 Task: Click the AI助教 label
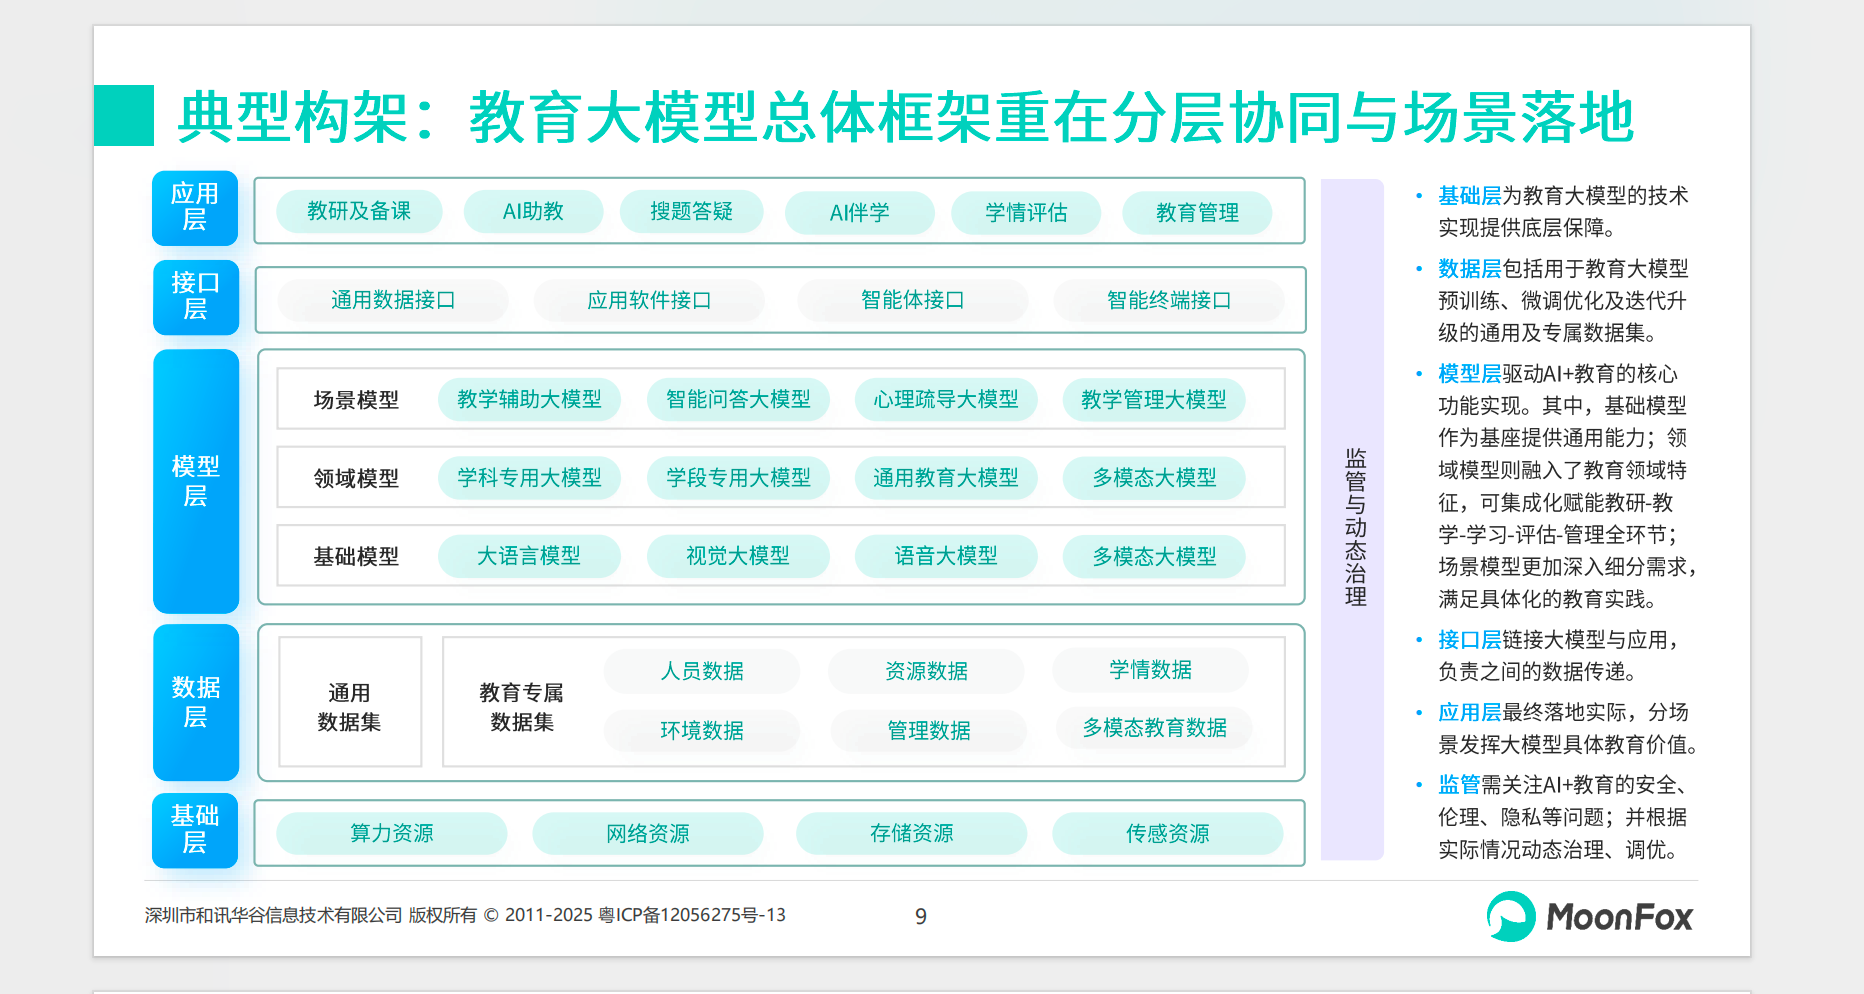tap(533, 212)
